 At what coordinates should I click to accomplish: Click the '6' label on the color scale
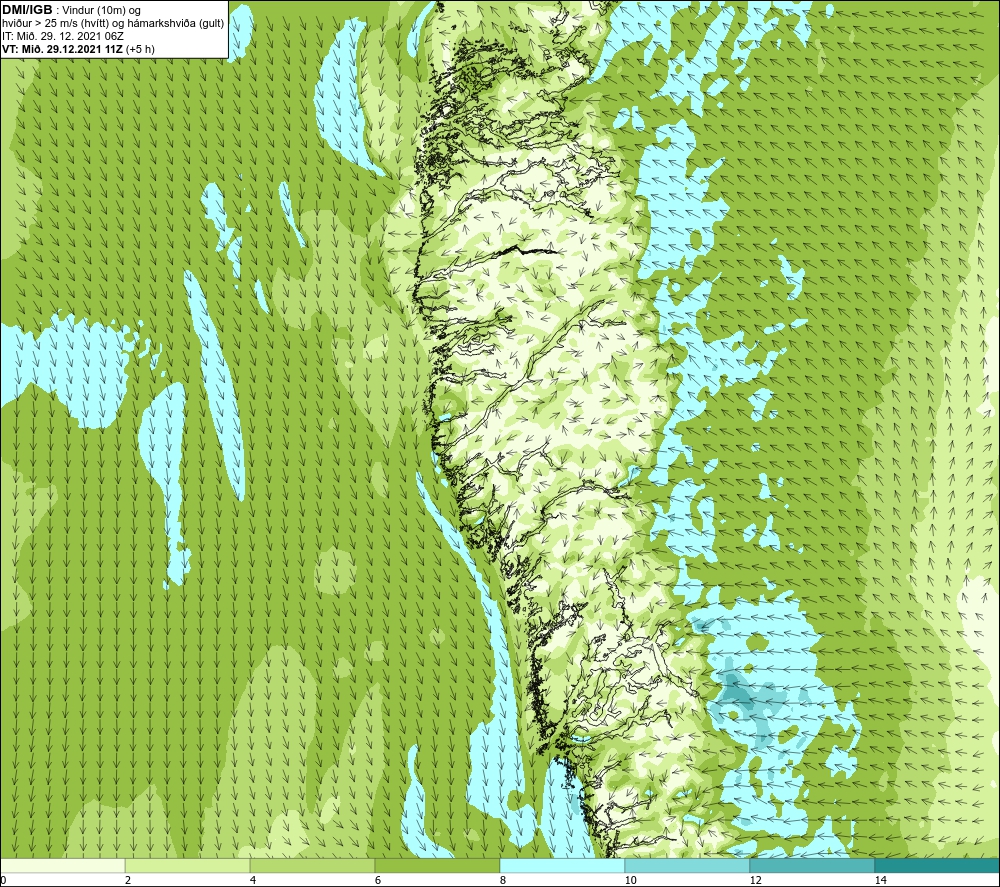point(378,880)
